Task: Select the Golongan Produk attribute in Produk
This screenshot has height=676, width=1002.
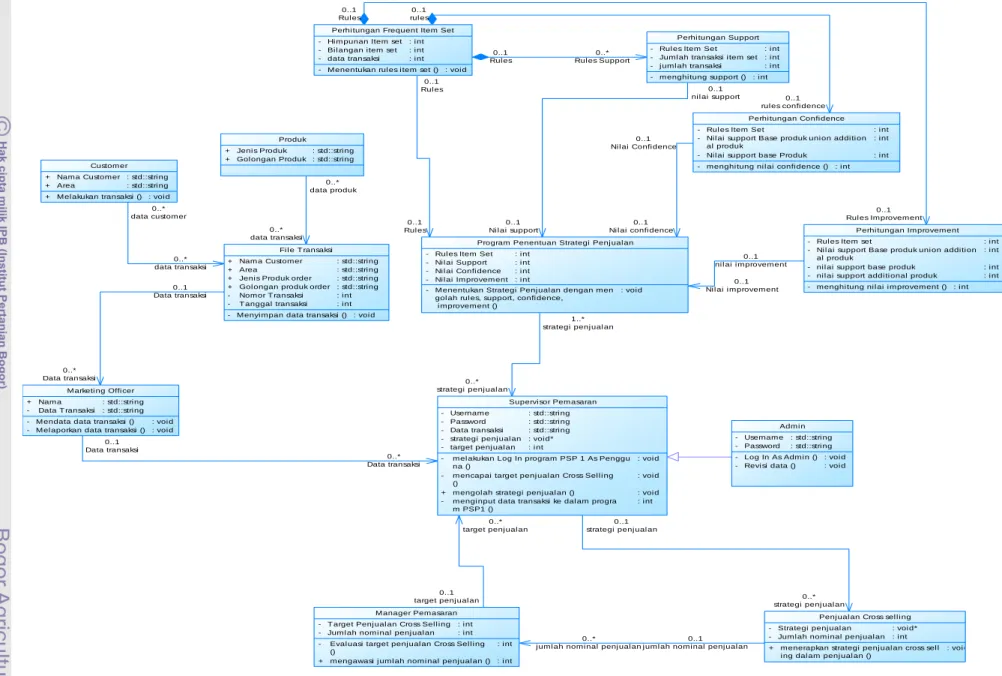Action: click(x=272, y=159)
